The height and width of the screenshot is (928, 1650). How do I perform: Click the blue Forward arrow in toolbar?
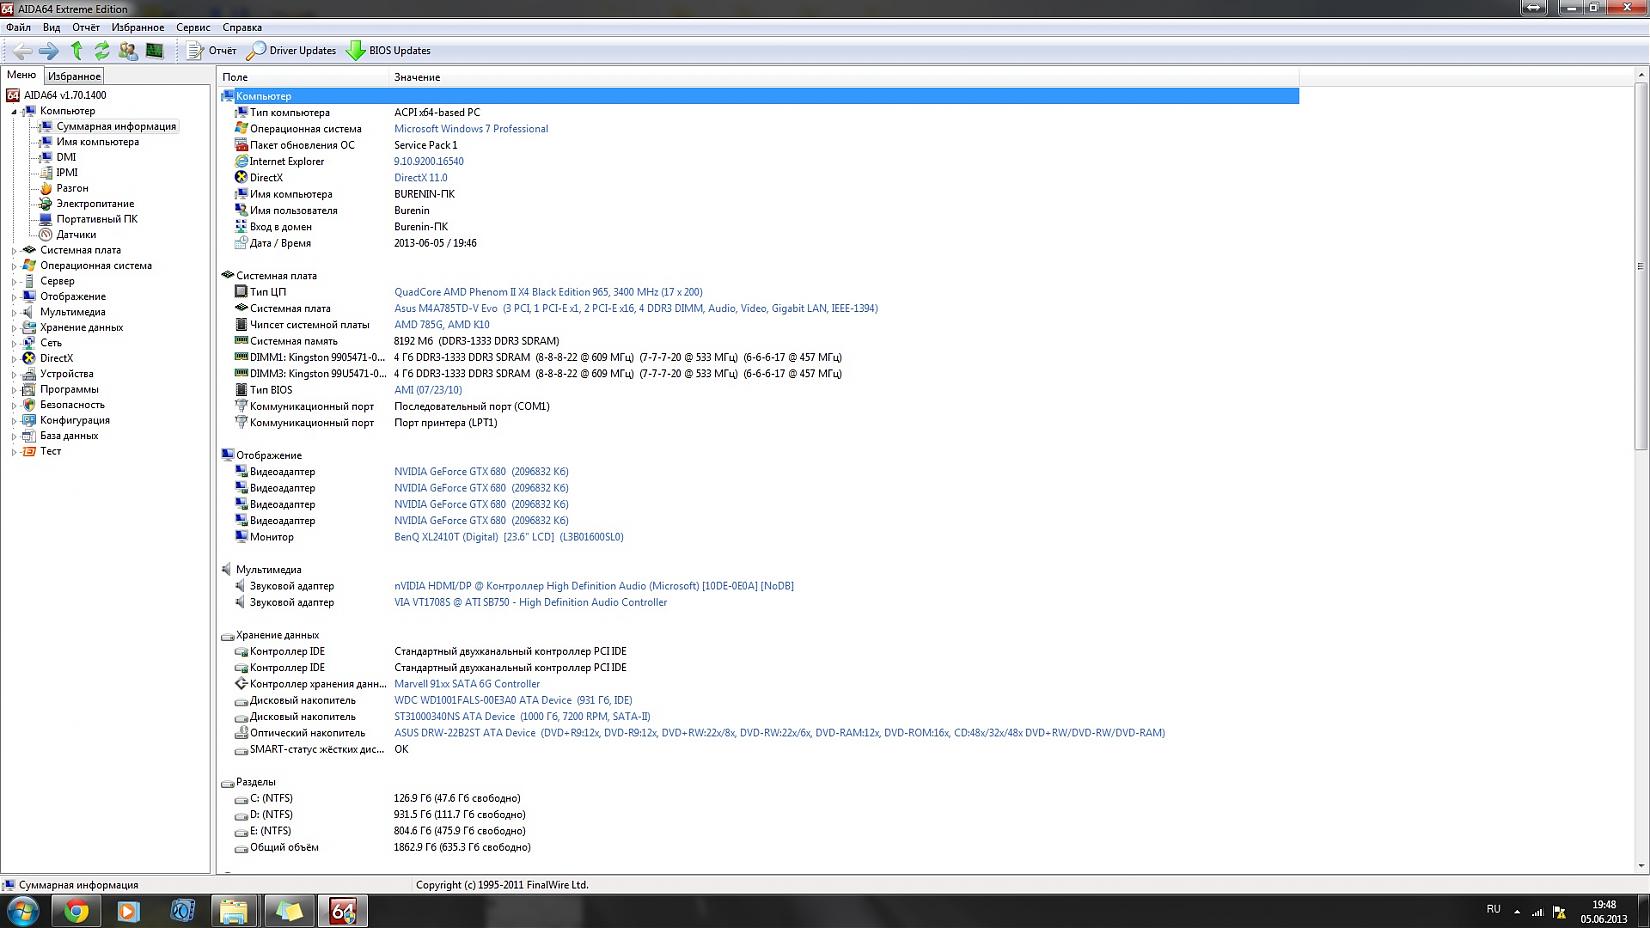[48, 50]
